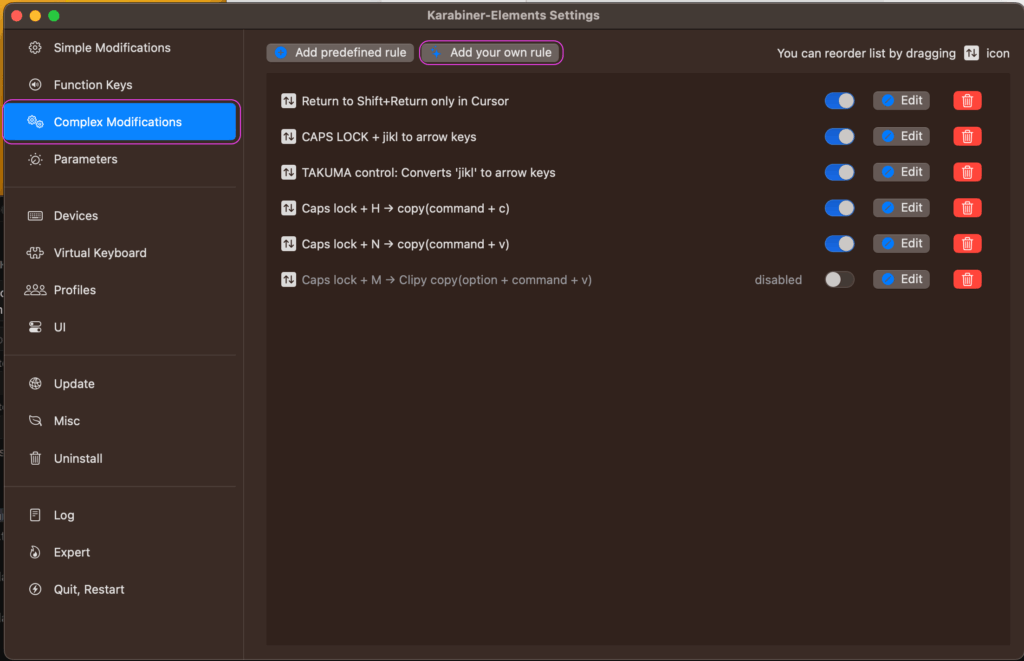Toggle Caps lock + H copy rule

pyautogui.click(x=839, y=208)
